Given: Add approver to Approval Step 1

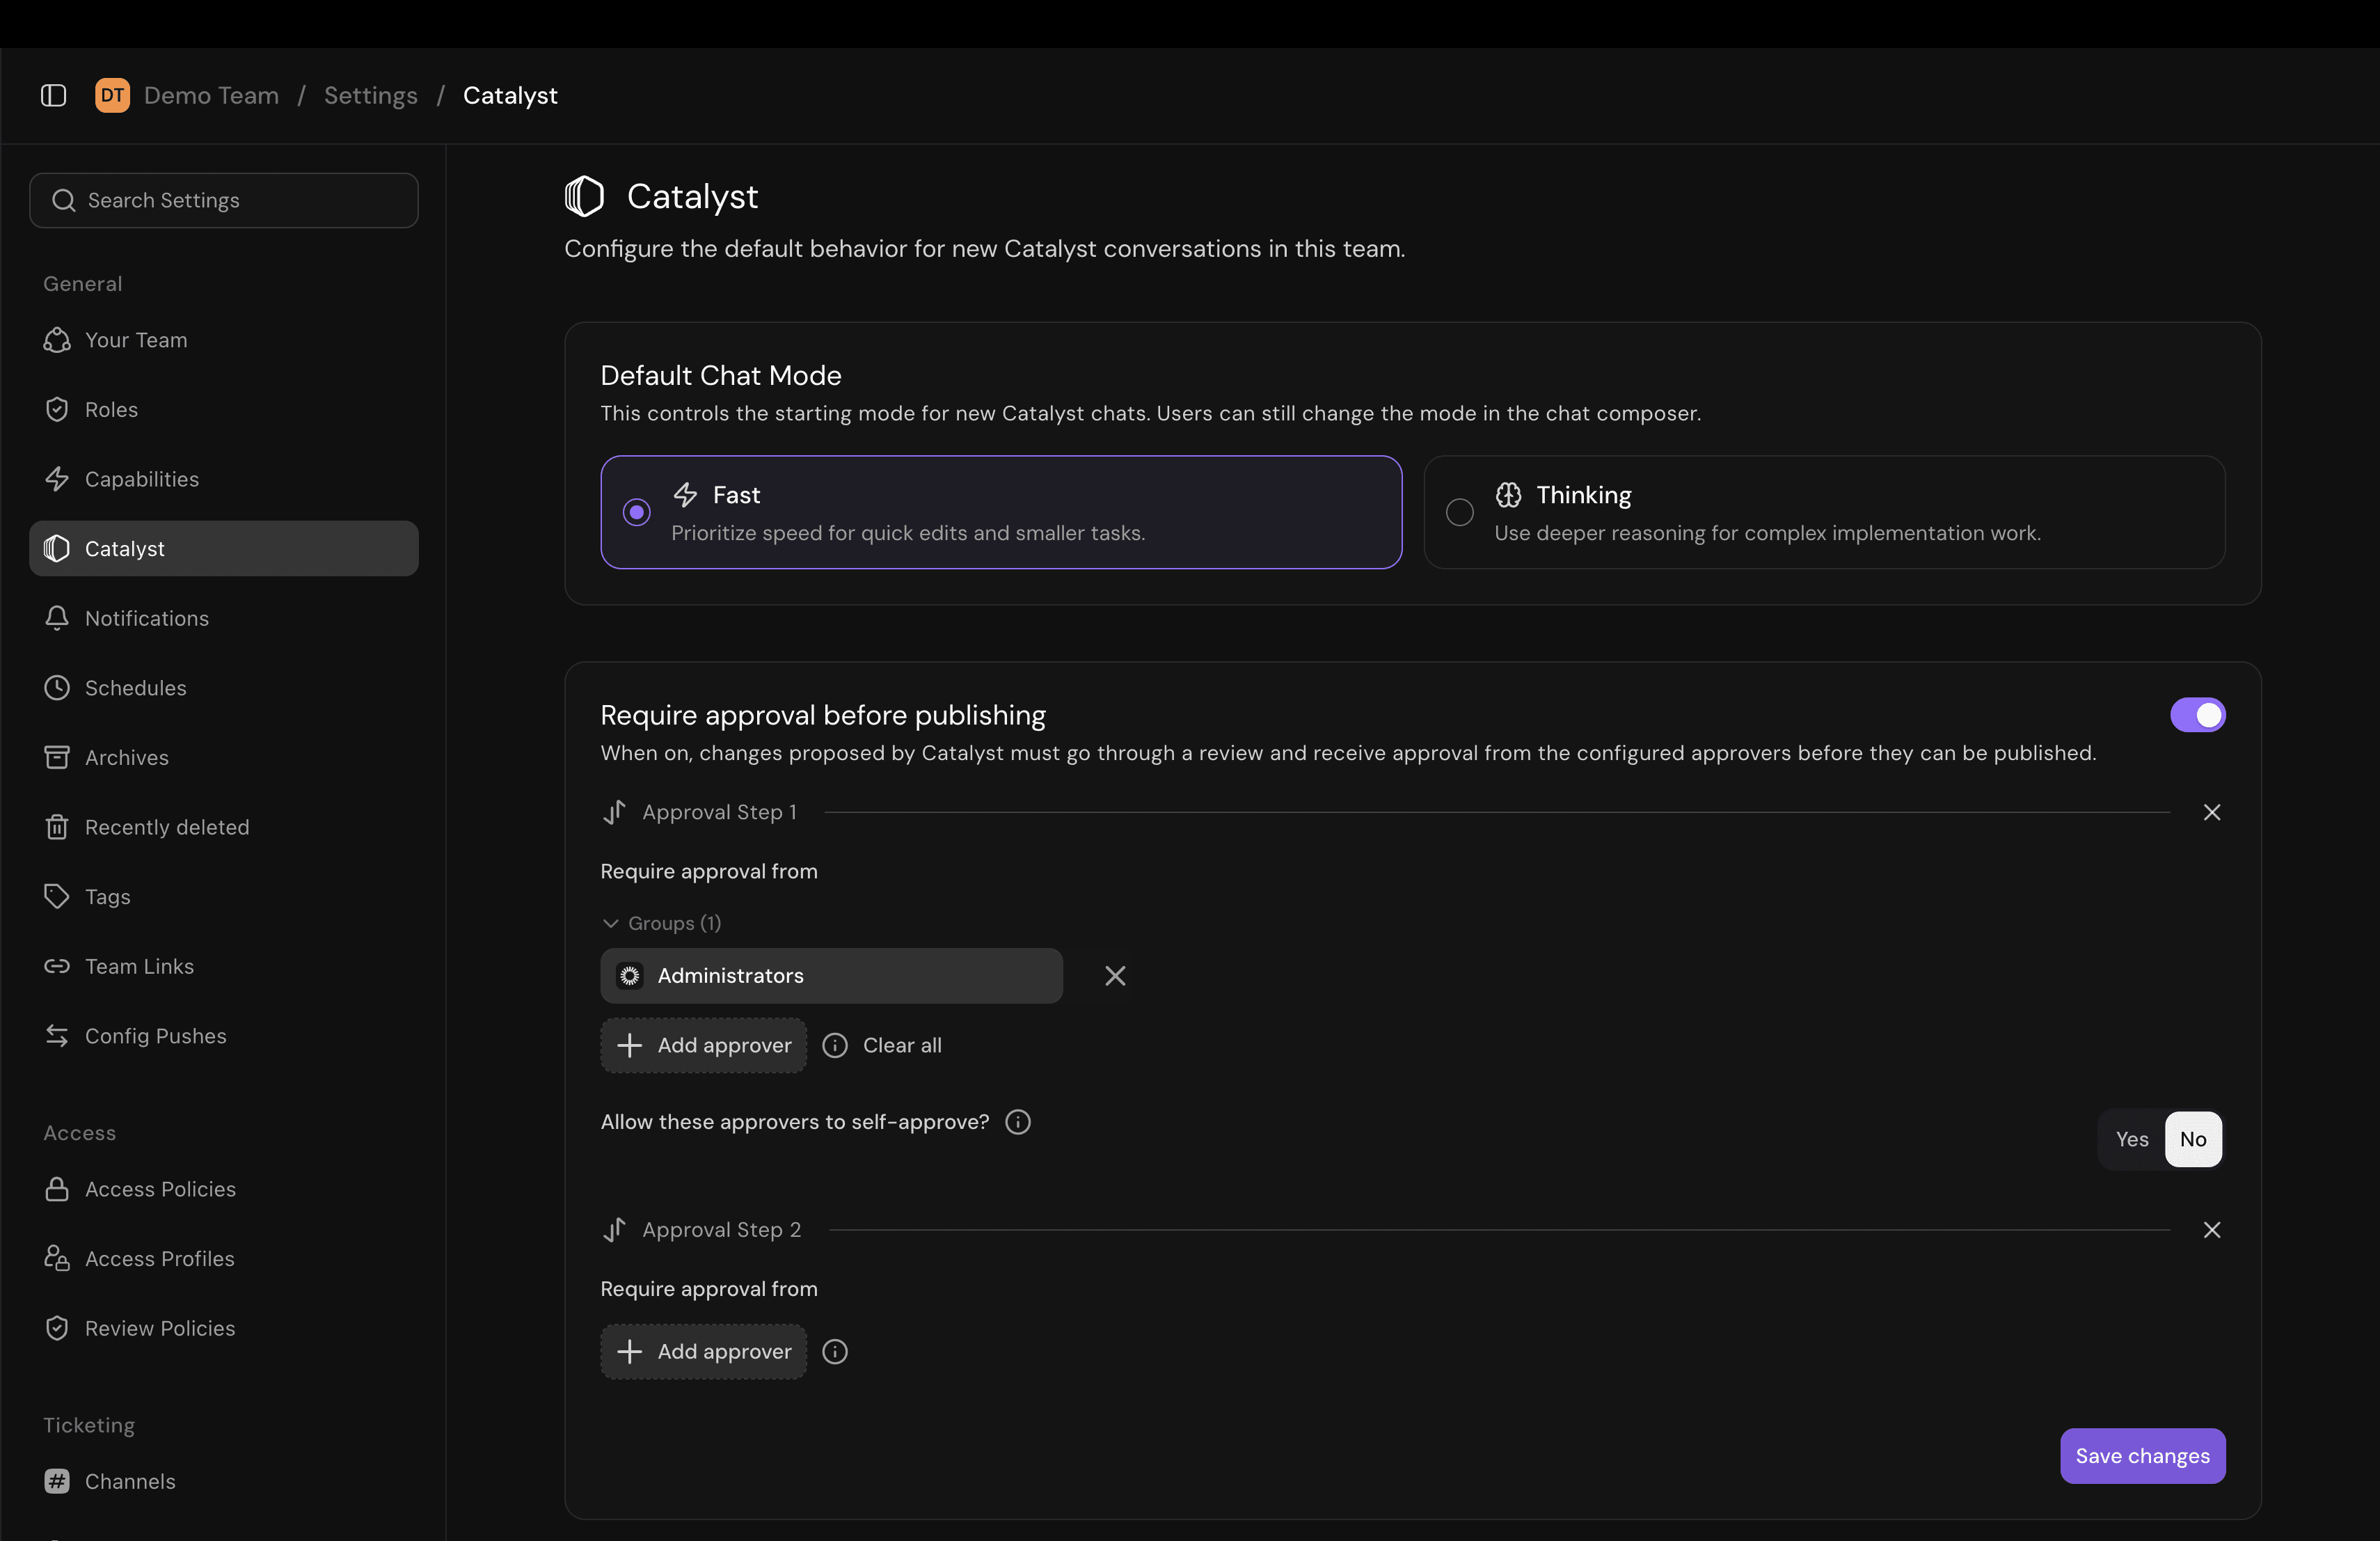Looking at the screenshot, I should pos(703,1045).
